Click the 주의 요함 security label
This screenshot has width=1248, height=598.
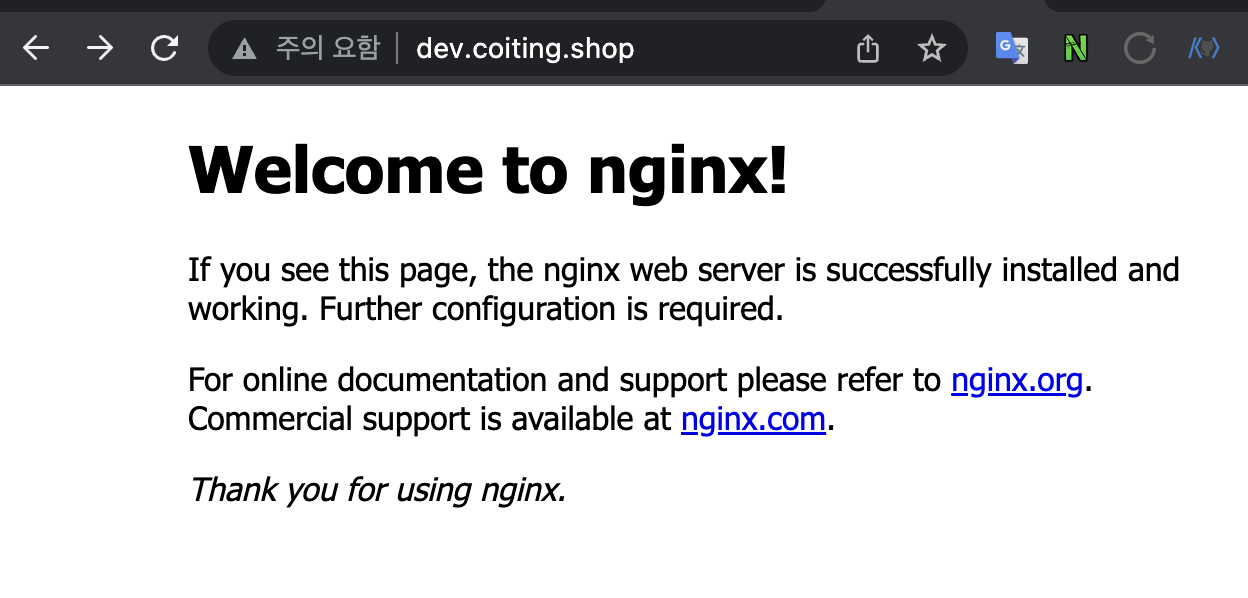pyautogui.click(x=328, y=48)
